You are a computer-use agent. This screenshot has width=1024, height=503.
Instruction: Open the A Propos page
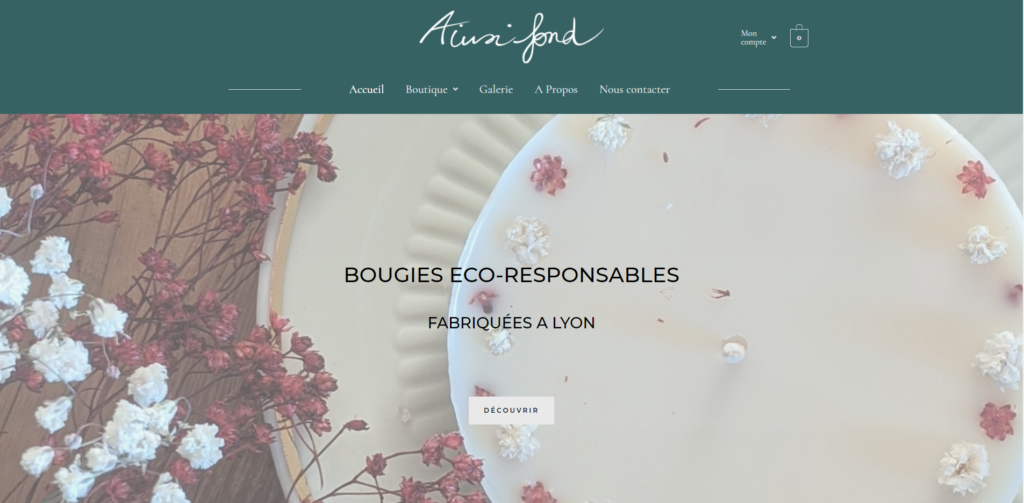556,89
